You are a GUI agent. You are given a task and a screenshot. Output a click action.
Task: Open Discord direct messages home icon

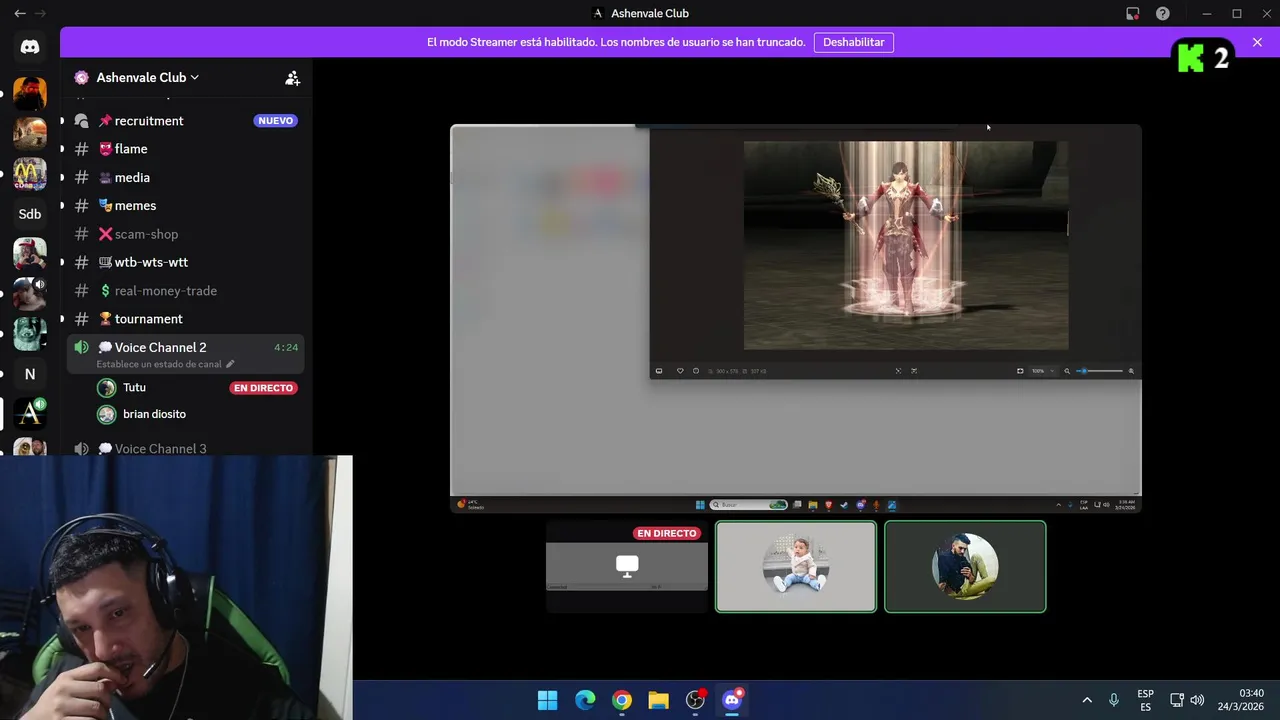[x=30, y=47]
